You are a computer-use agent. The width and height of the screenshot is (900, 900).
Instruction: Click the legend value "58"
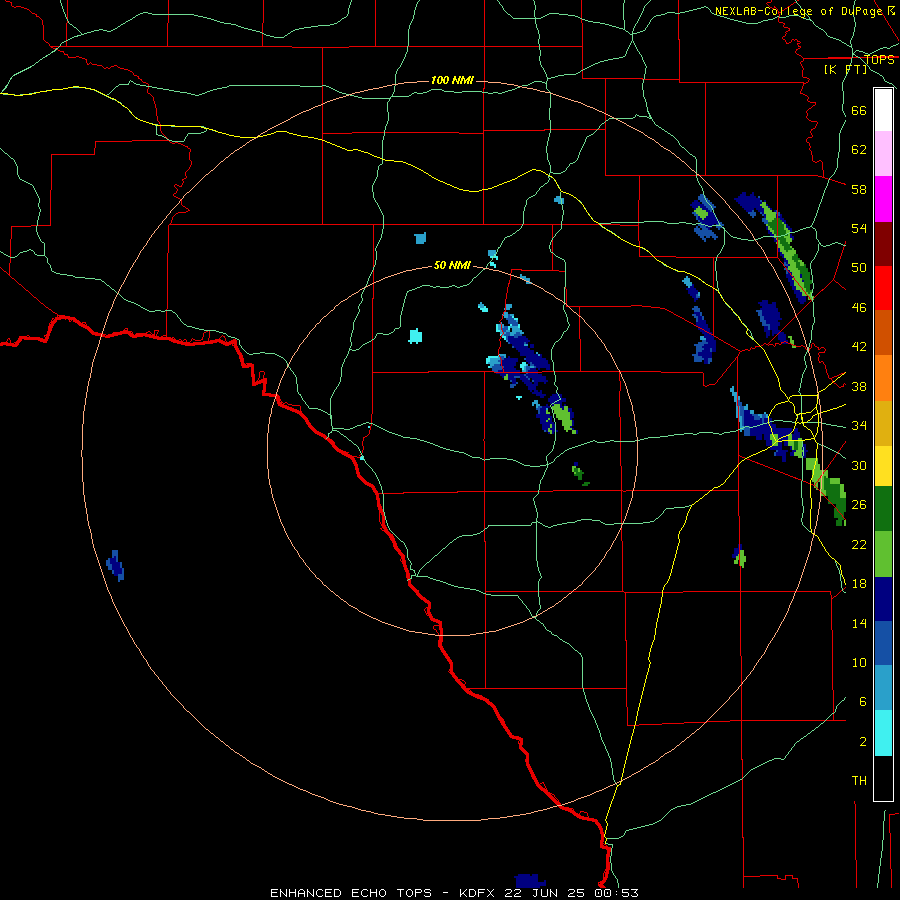(859, 189)
